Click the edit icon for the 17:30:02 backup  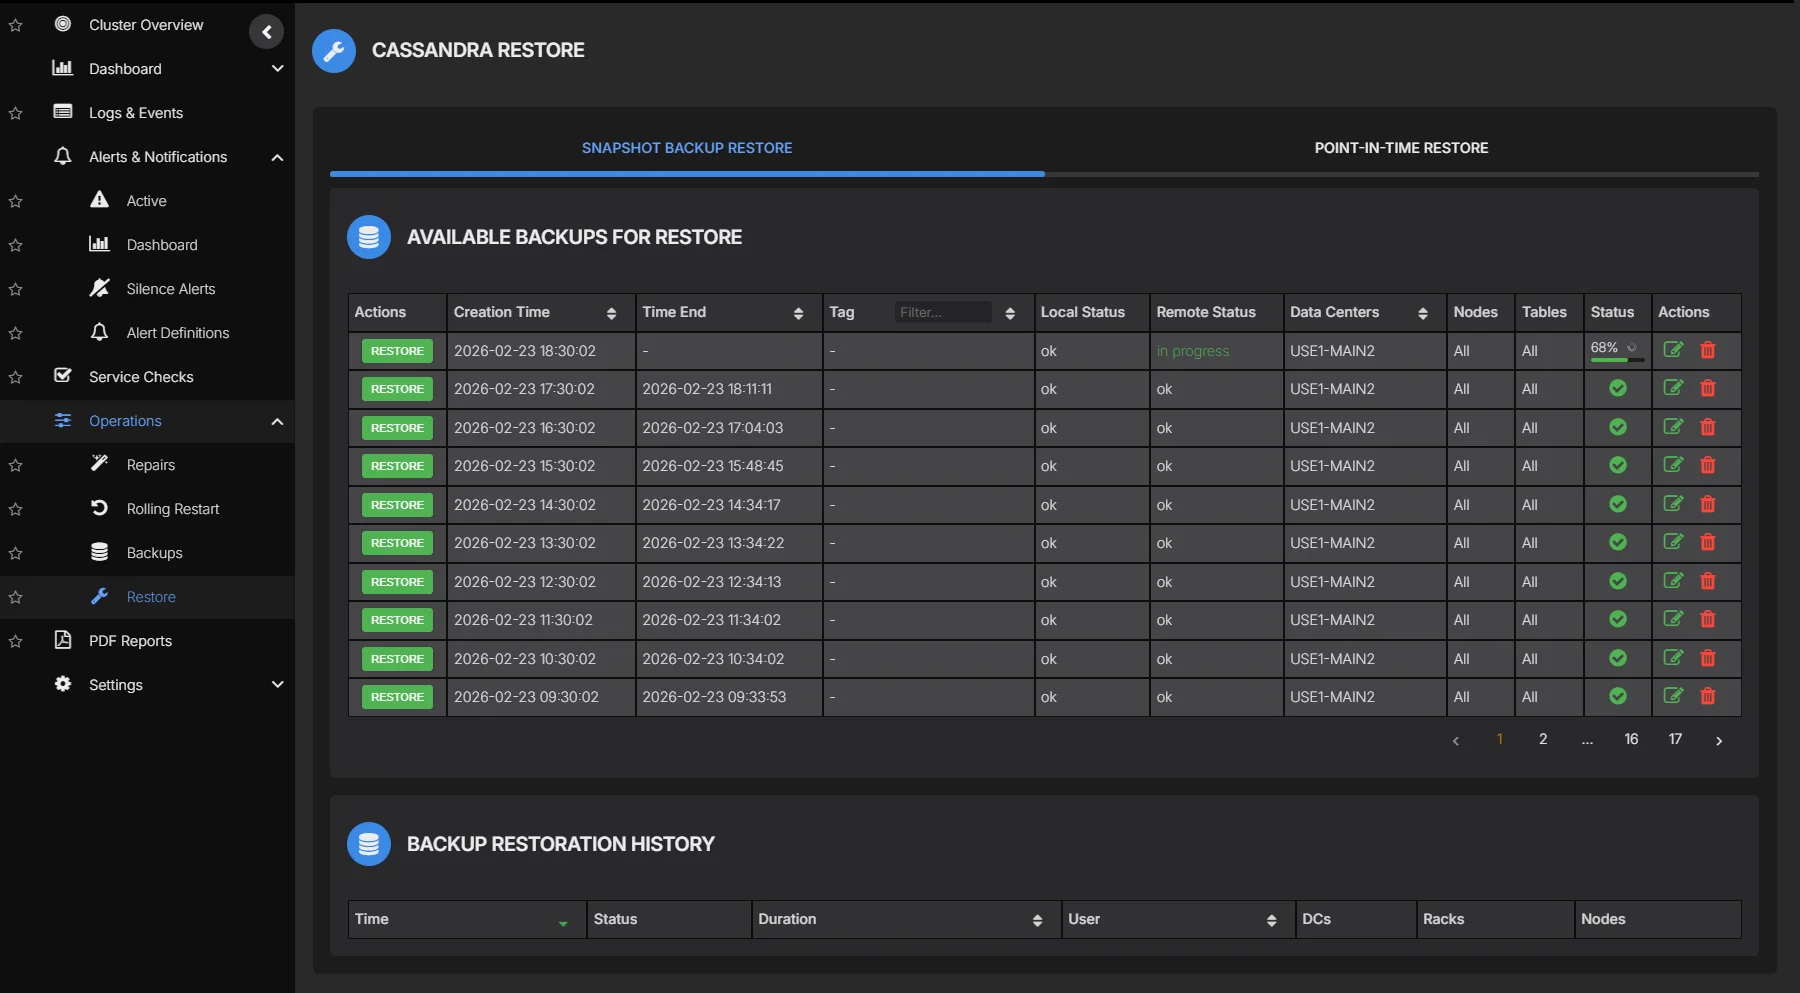point(1673,388)
